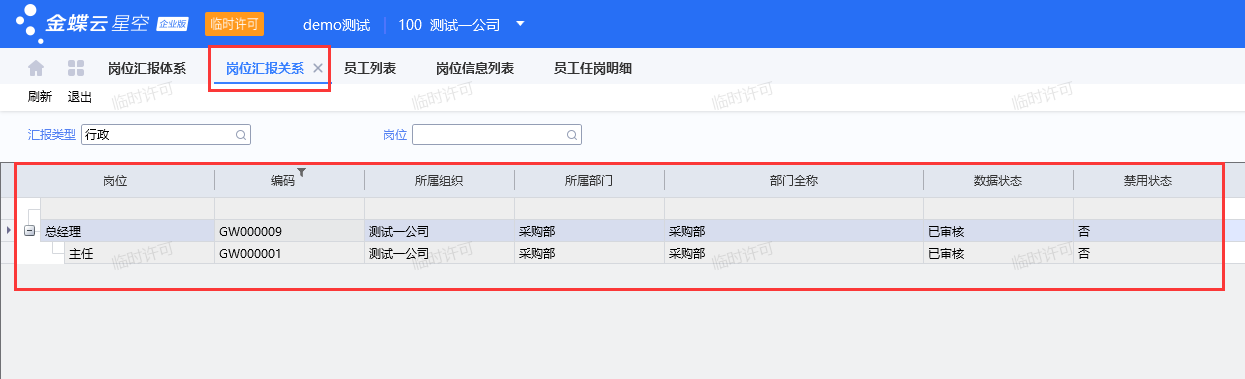This screenshot has height=379, width=1245.
Task: Click search icon in 汇报类型 field
Action: coord(240,134)
